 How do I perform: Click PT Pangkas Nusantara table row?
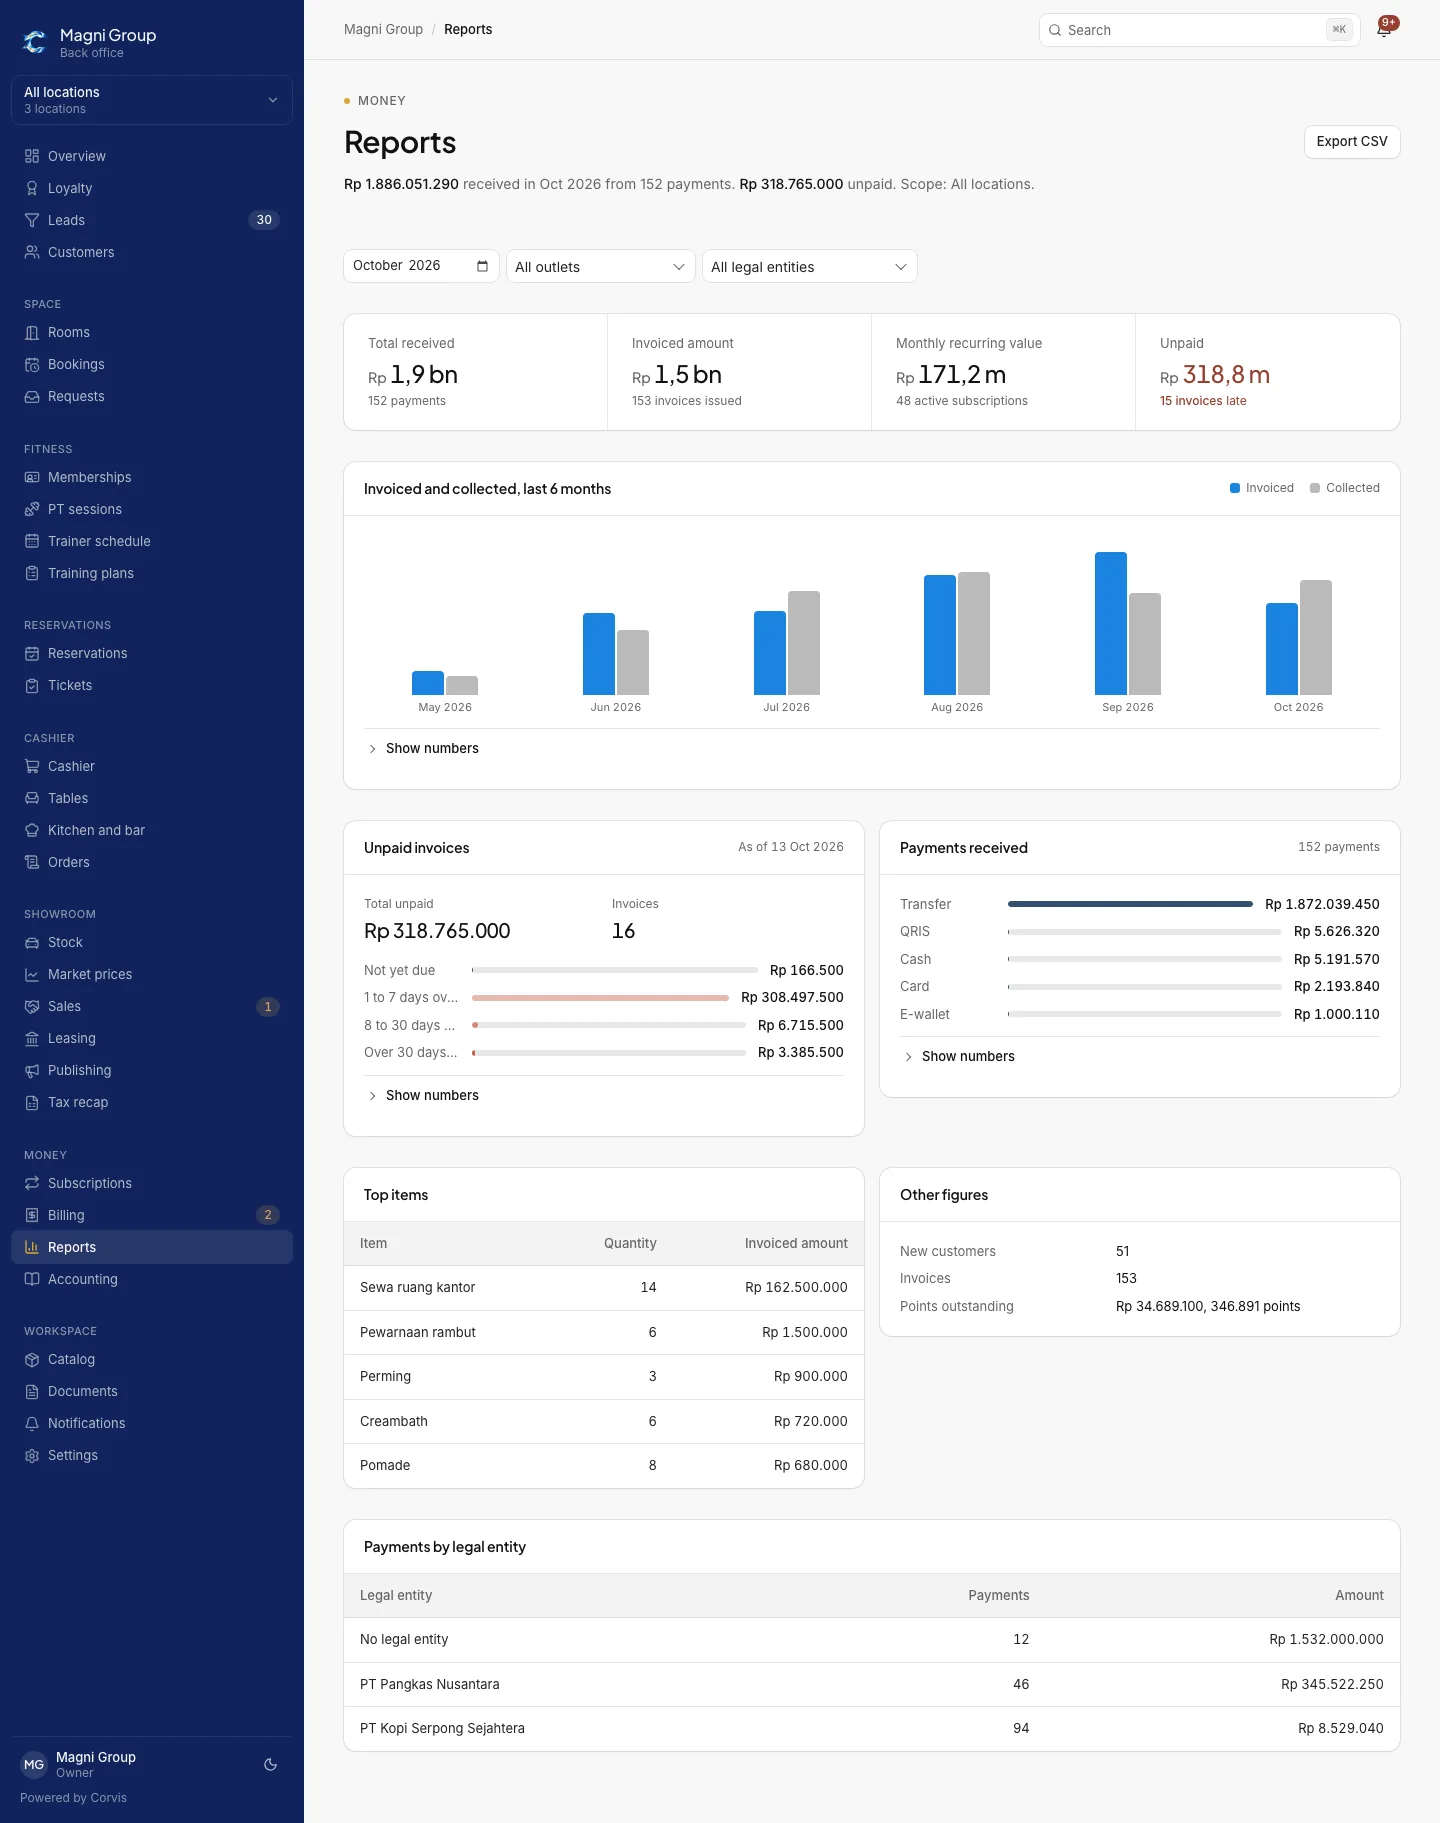(872, 1684)
